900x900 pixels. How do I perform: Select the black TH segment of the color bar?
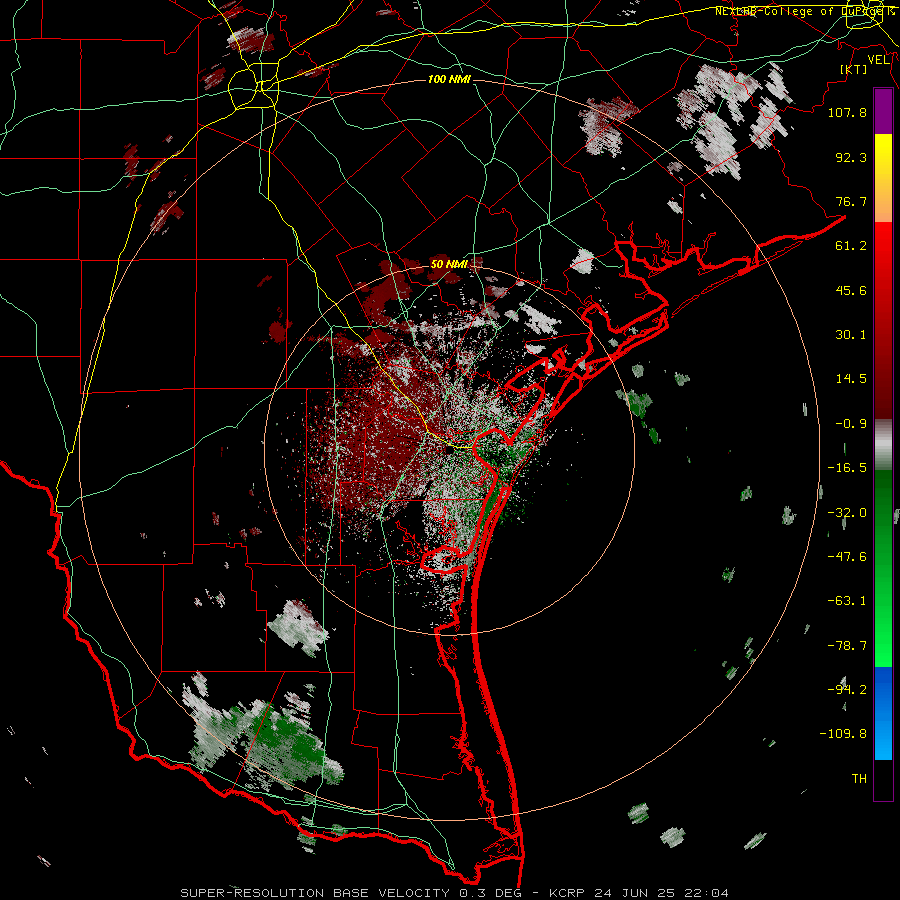(883, 780)
